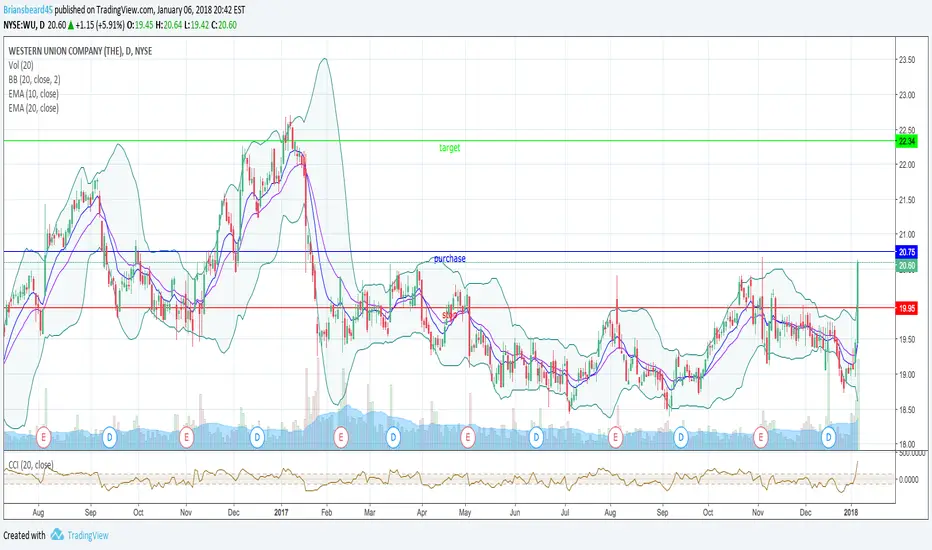Click the WESTERN UNION COMPANY chart title
The image size is (932, 550).
tap(80, 51)
